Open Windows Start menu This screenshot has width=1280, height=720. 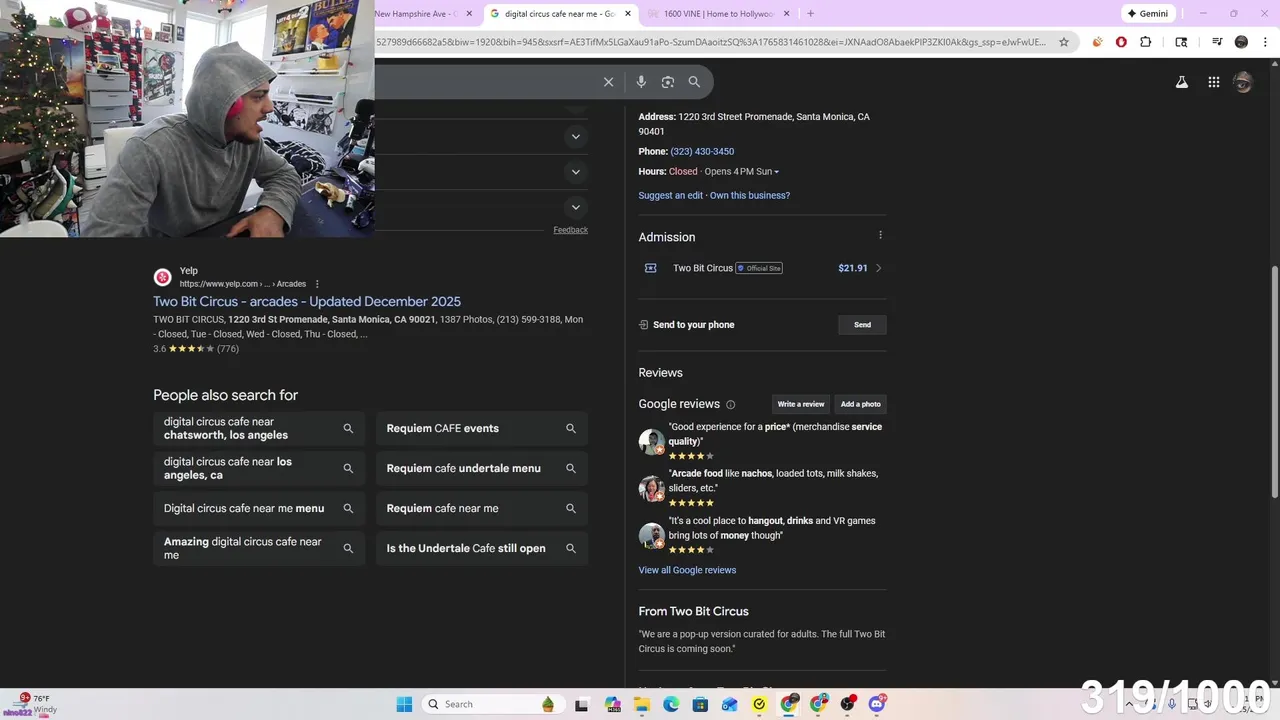click(x=404, y=704)
